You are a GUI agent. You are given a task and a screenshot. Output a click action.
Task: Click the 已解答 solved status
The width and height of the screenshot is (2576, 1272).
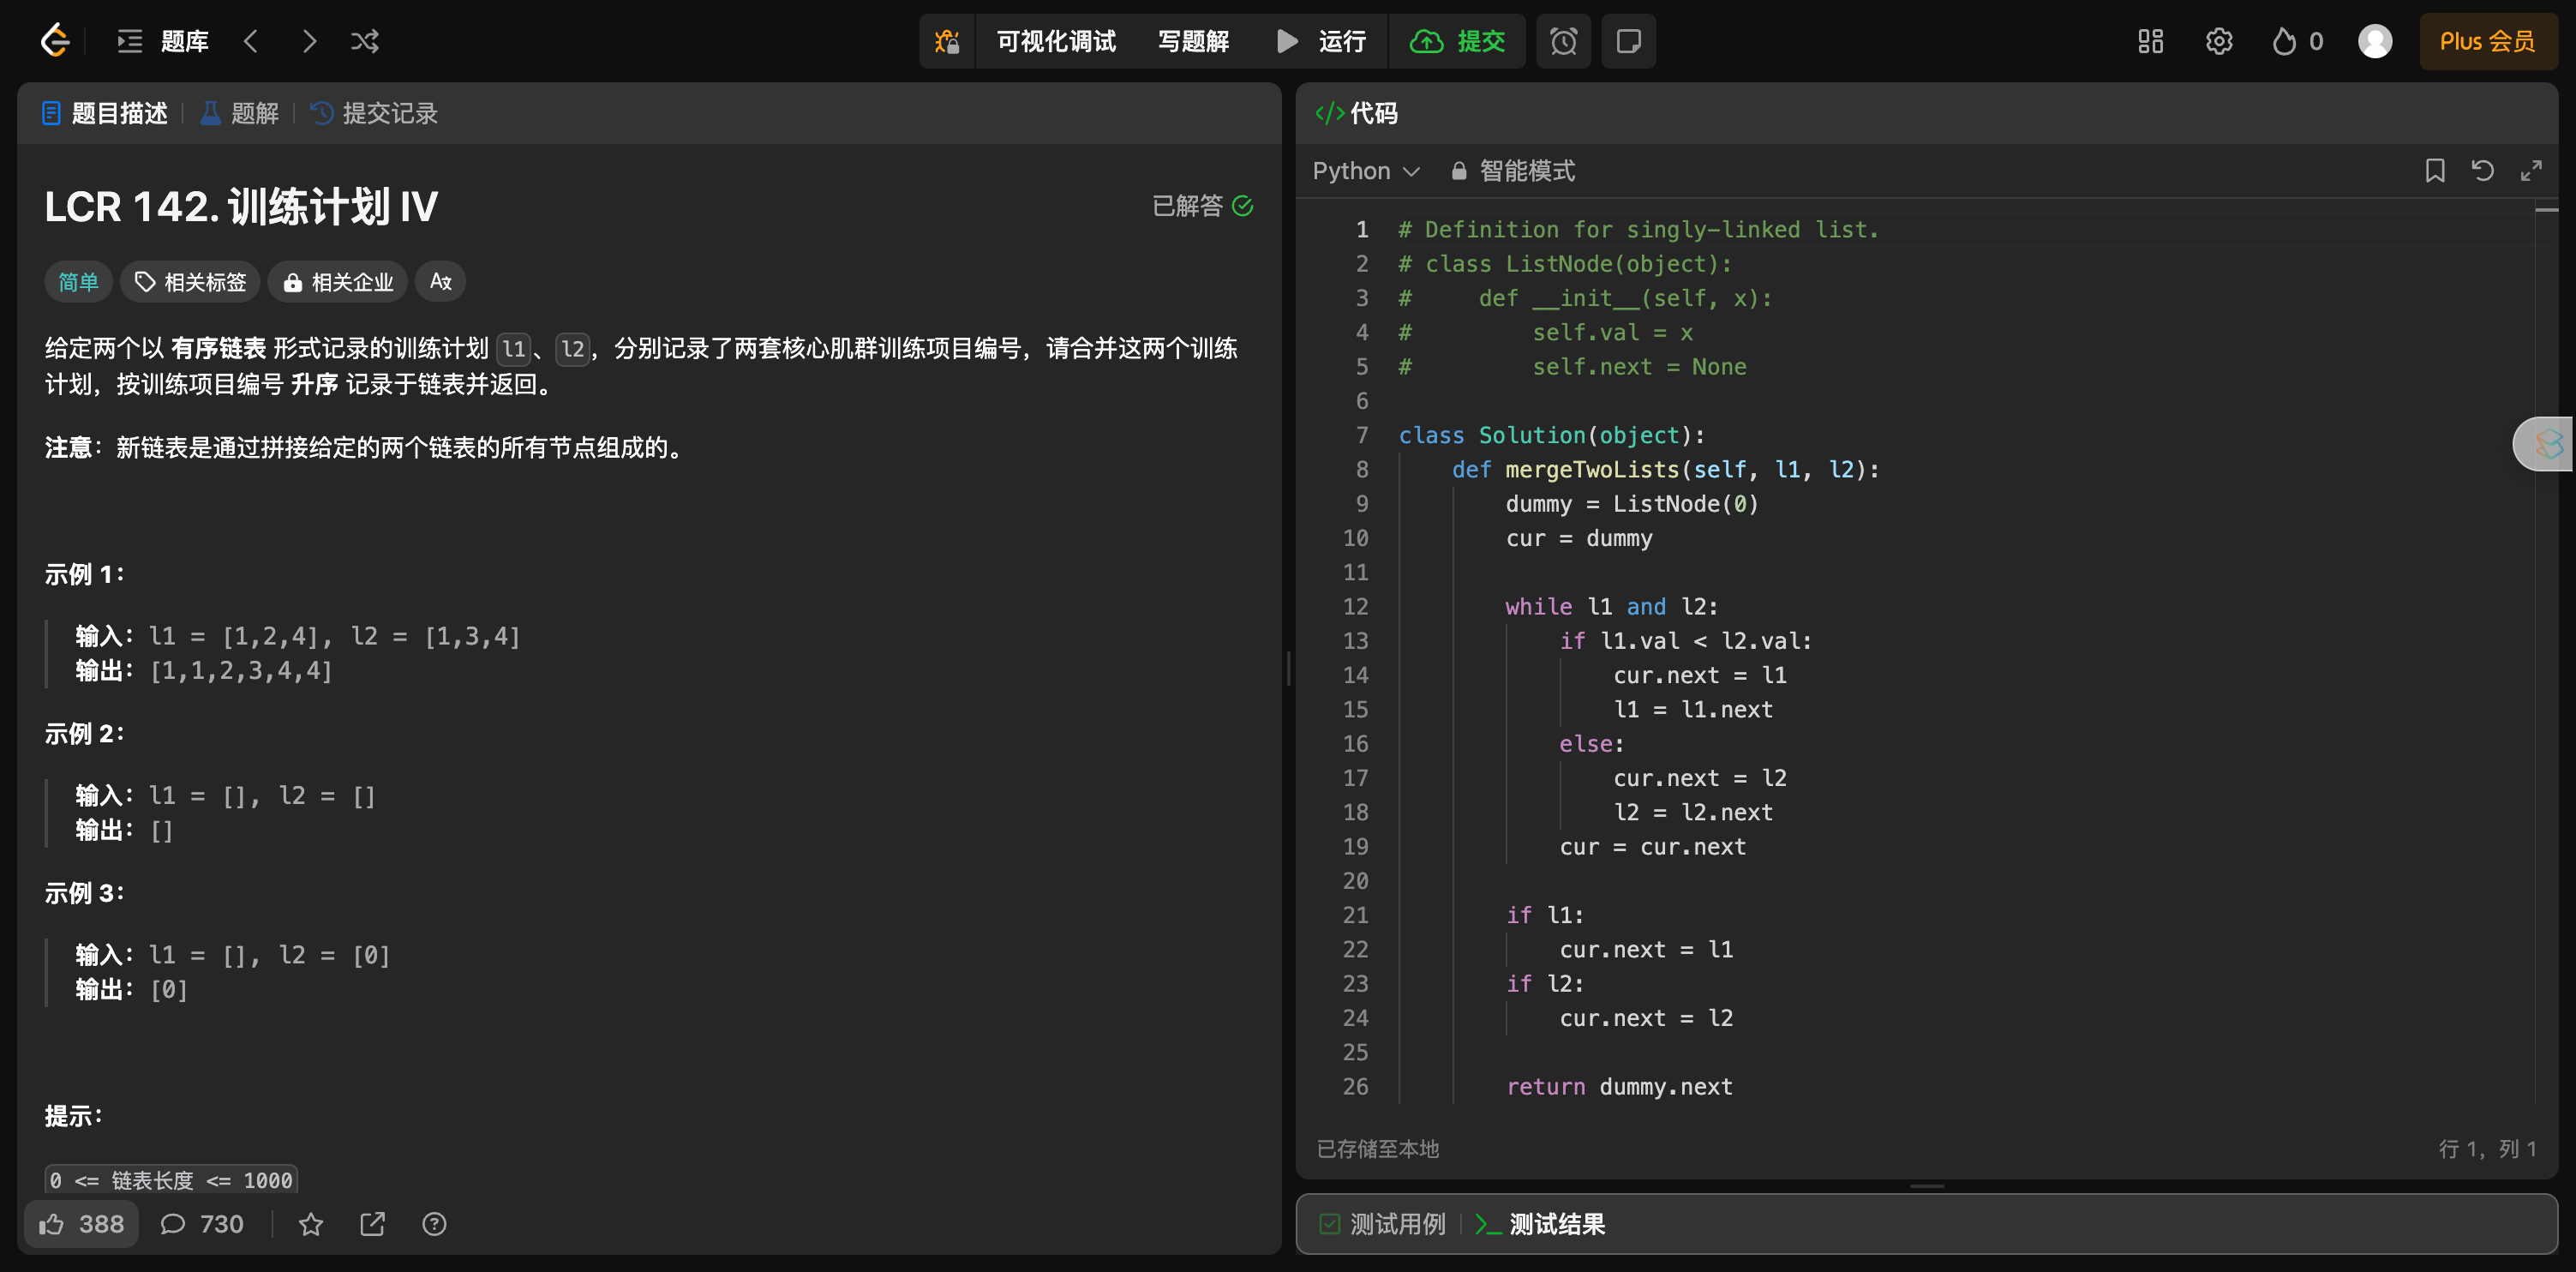[1203, 206]
